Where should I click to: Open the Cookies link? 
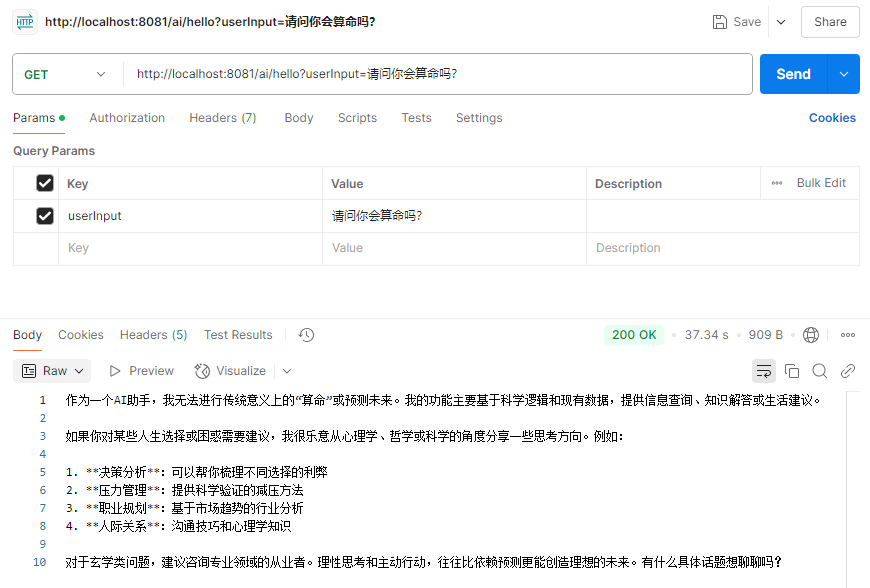832,118
